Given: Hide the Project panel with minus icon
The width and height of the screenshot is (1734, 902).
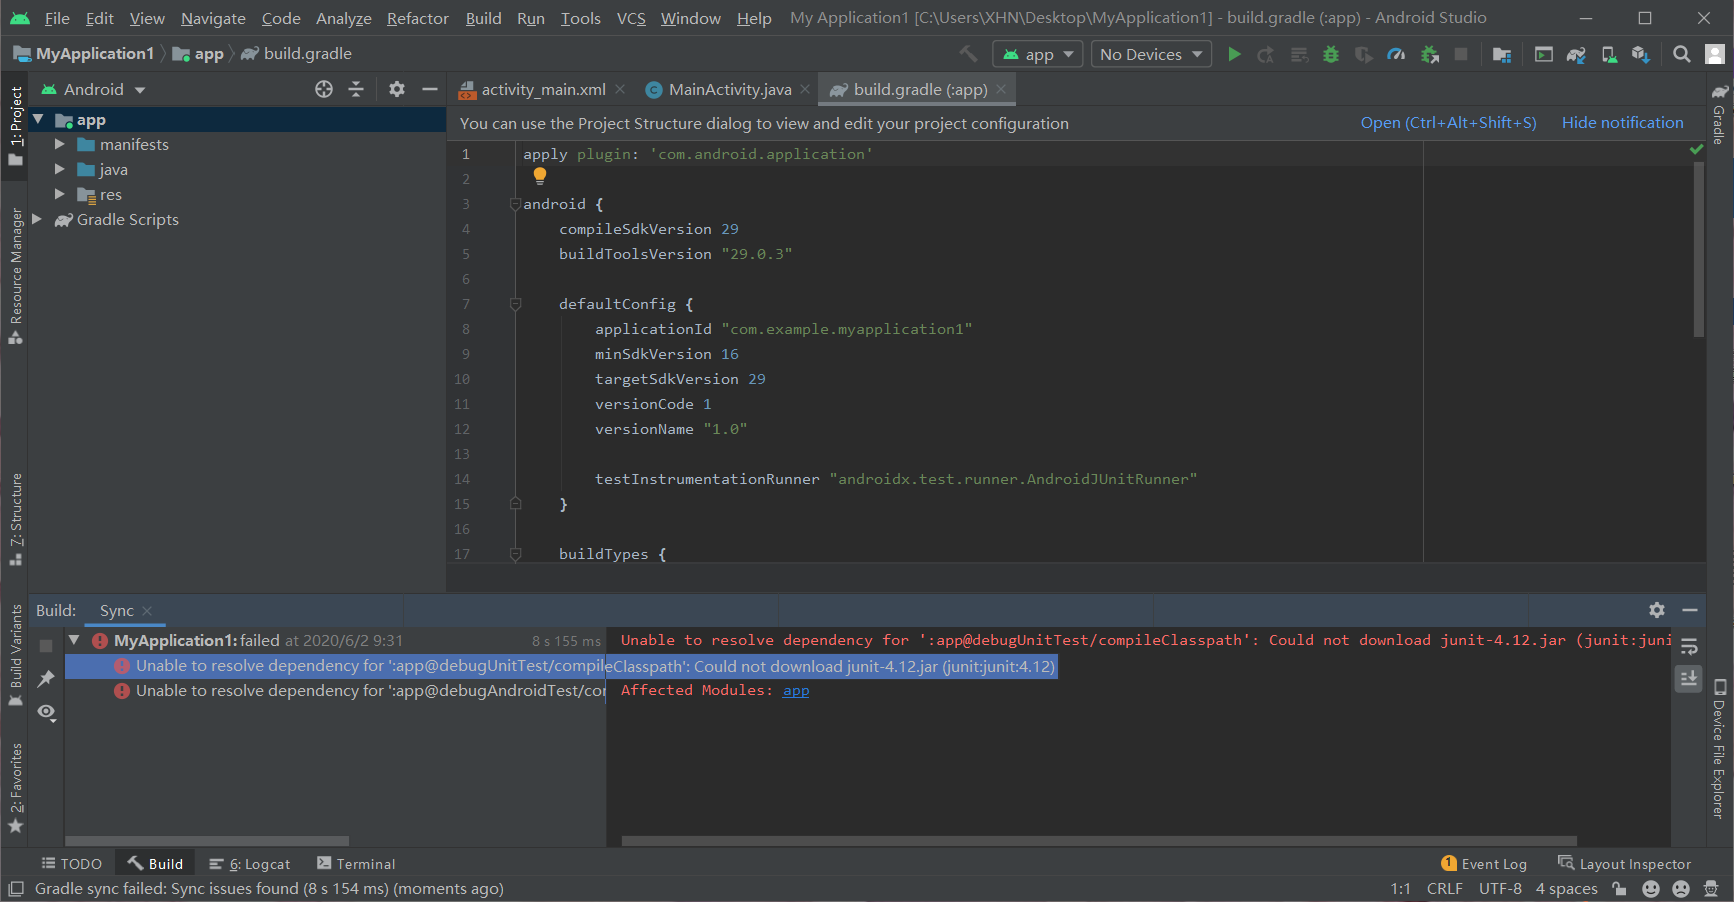Looking at the screenshot, I should click(430, 89).
